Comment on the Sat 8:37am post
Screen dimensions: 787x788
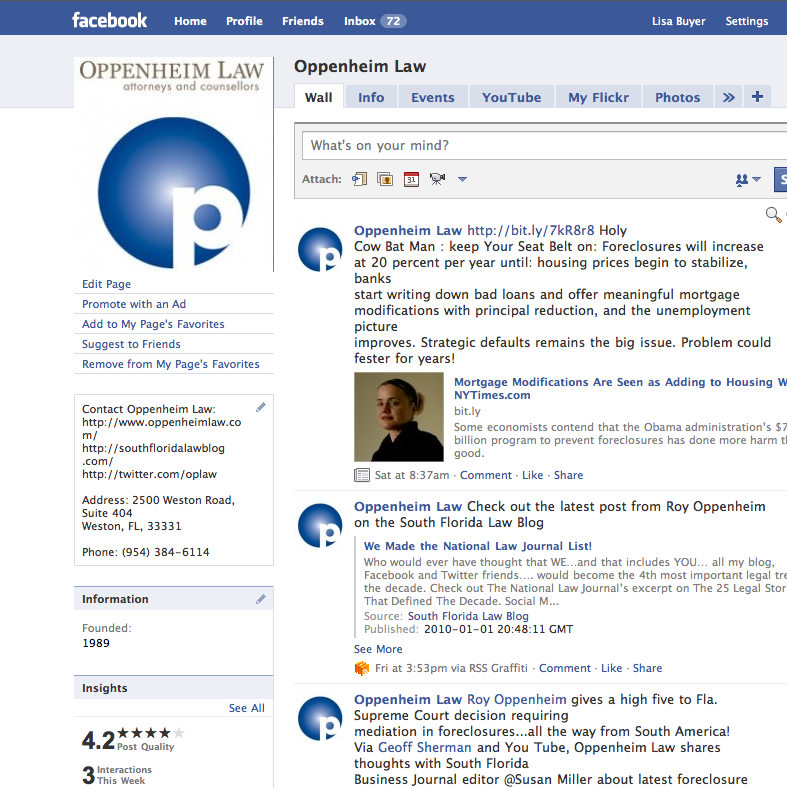click(x=485, y=475)
